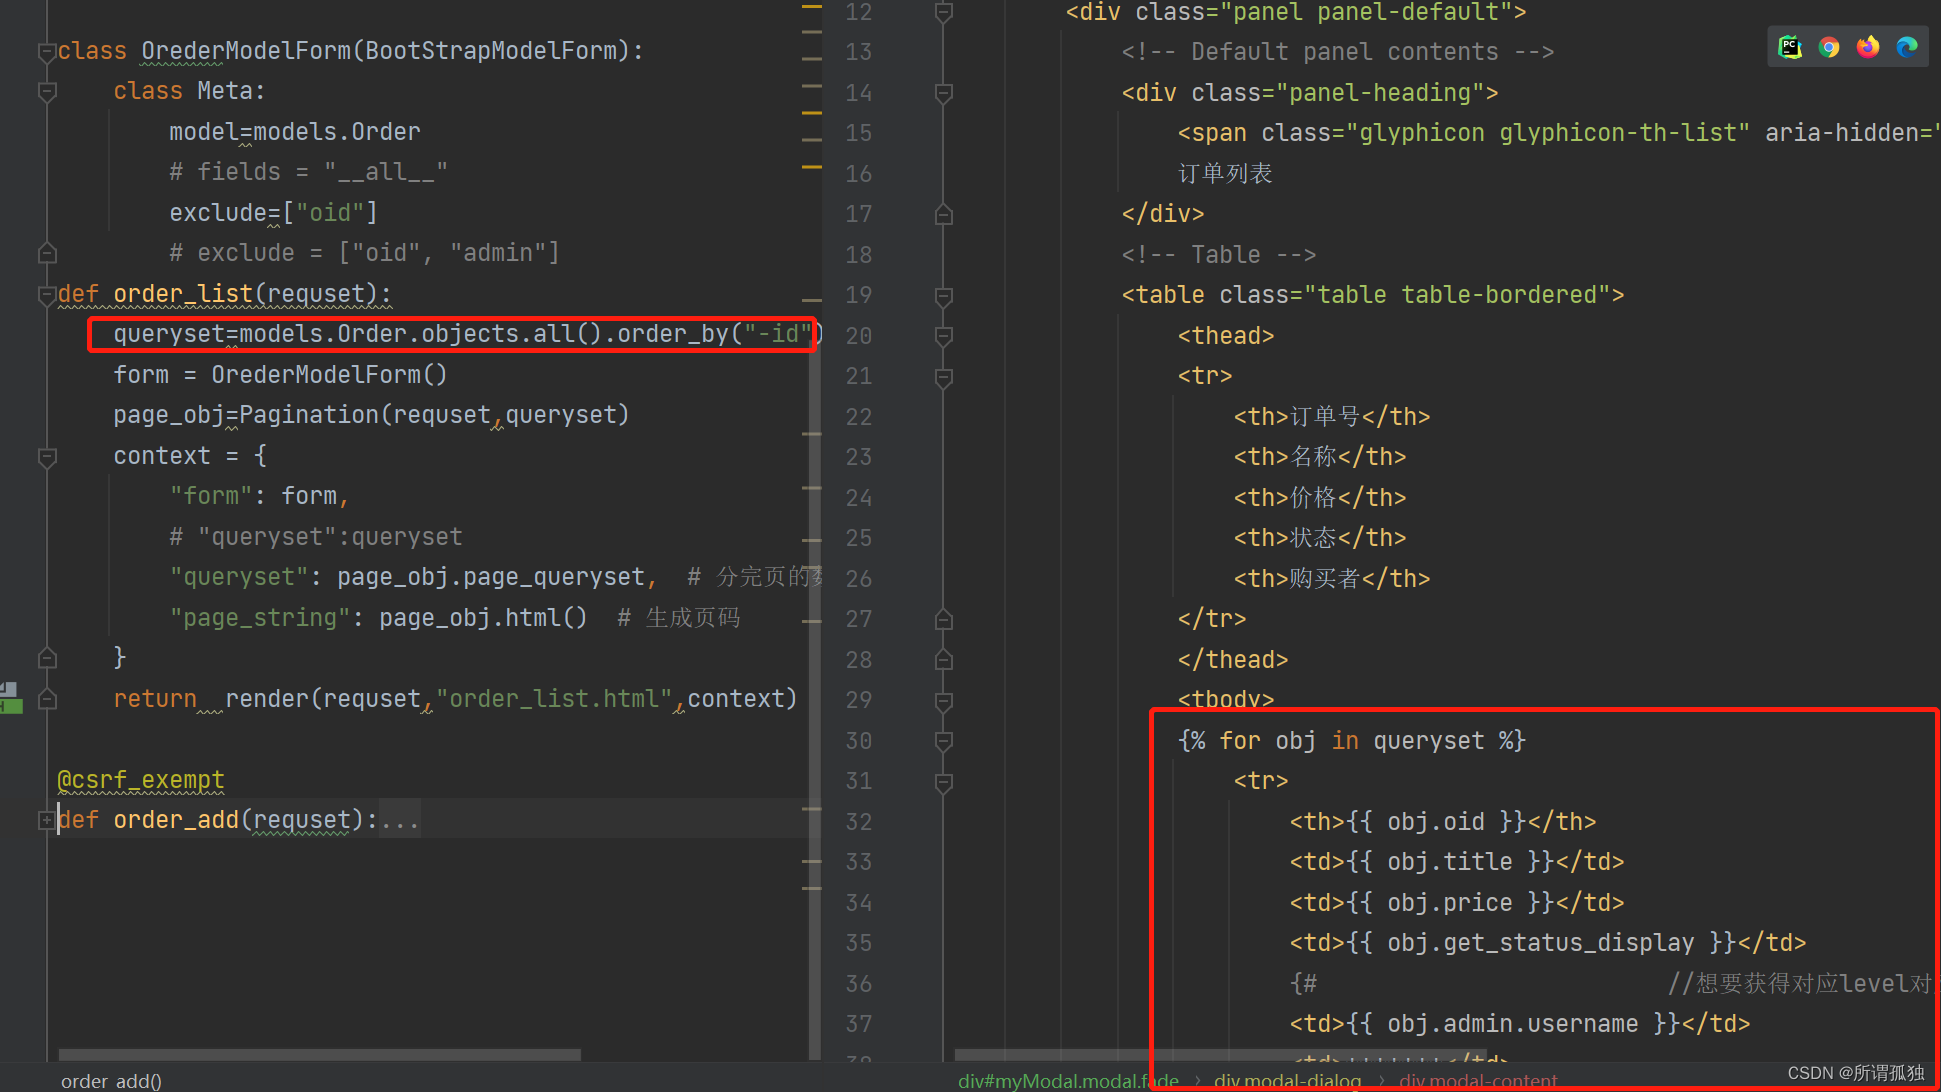
Task: Collapse the panel-heading div at line 14
Action: click(943, 93)
